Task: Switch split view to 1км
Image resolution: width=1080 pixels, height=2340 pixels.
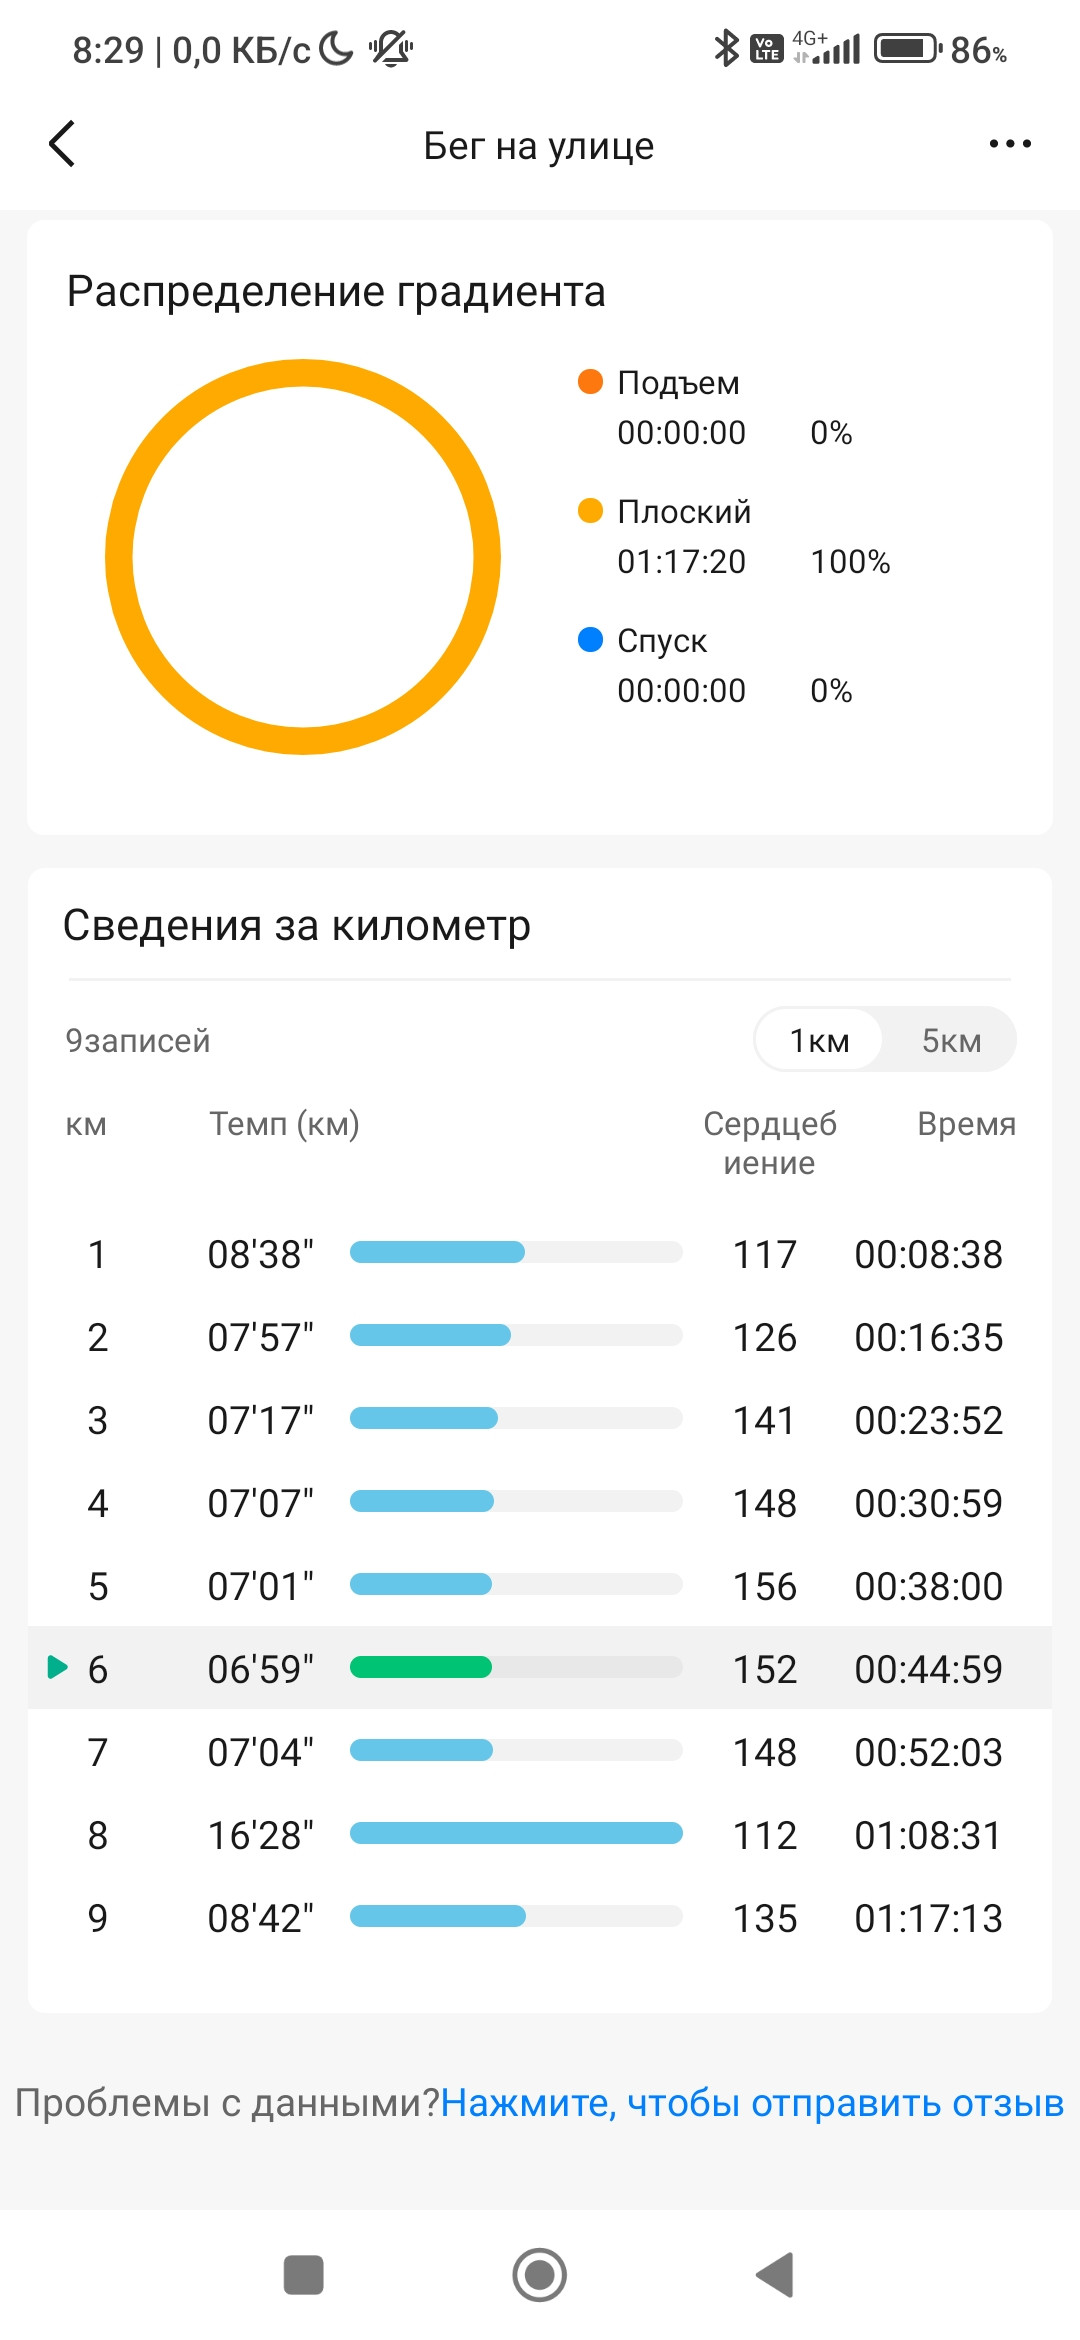Action: 820,1040
